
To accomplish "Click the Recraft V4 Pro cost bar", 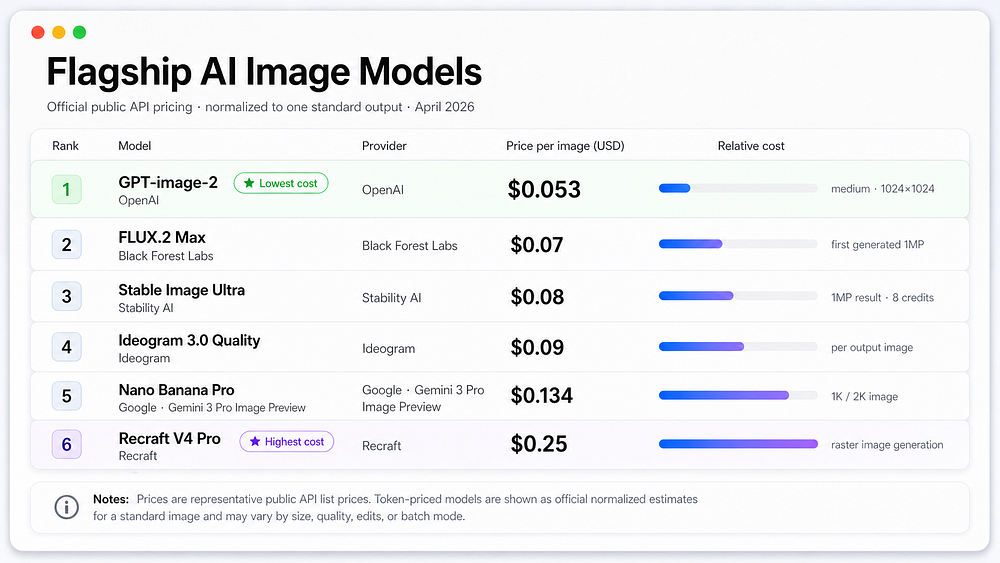I will click(738, 444).
